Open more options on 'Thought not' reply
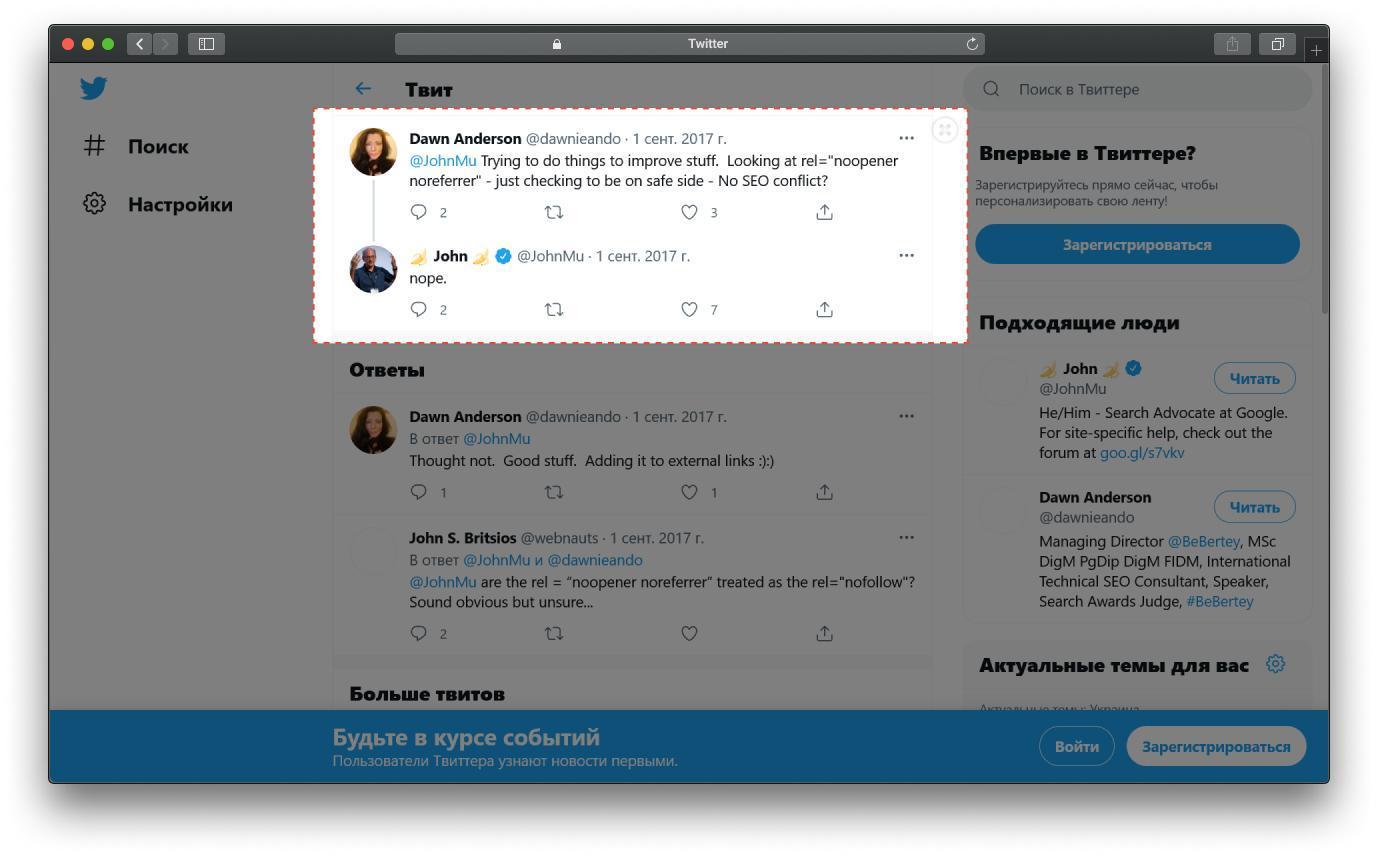This screenshot has width=1378, height=856. (x=906, y=416)
